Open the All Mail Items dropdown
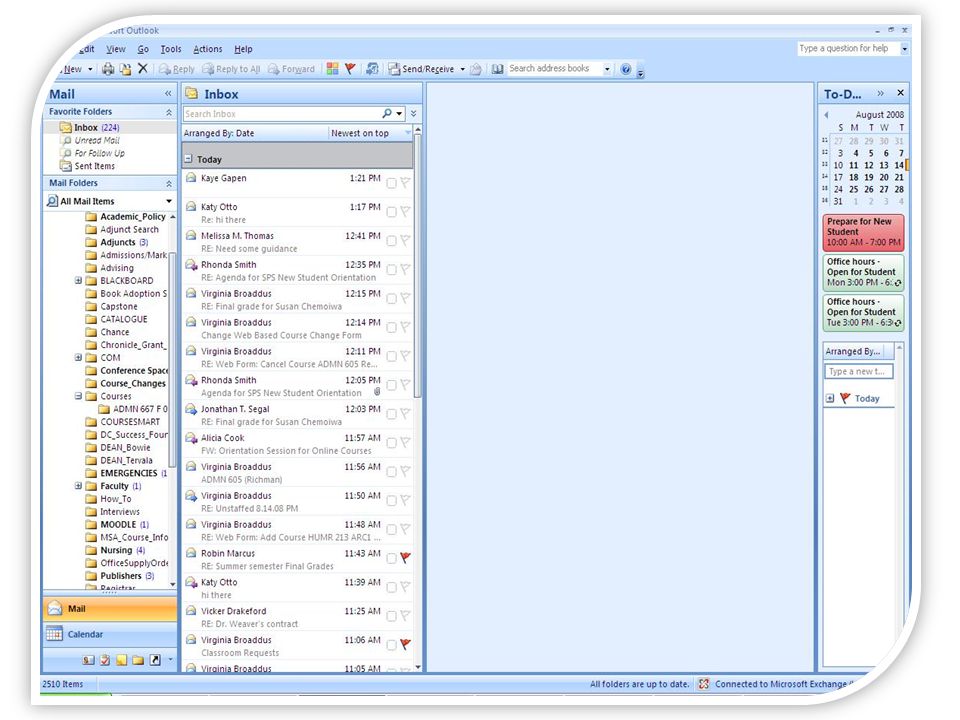 coord(169,201)
